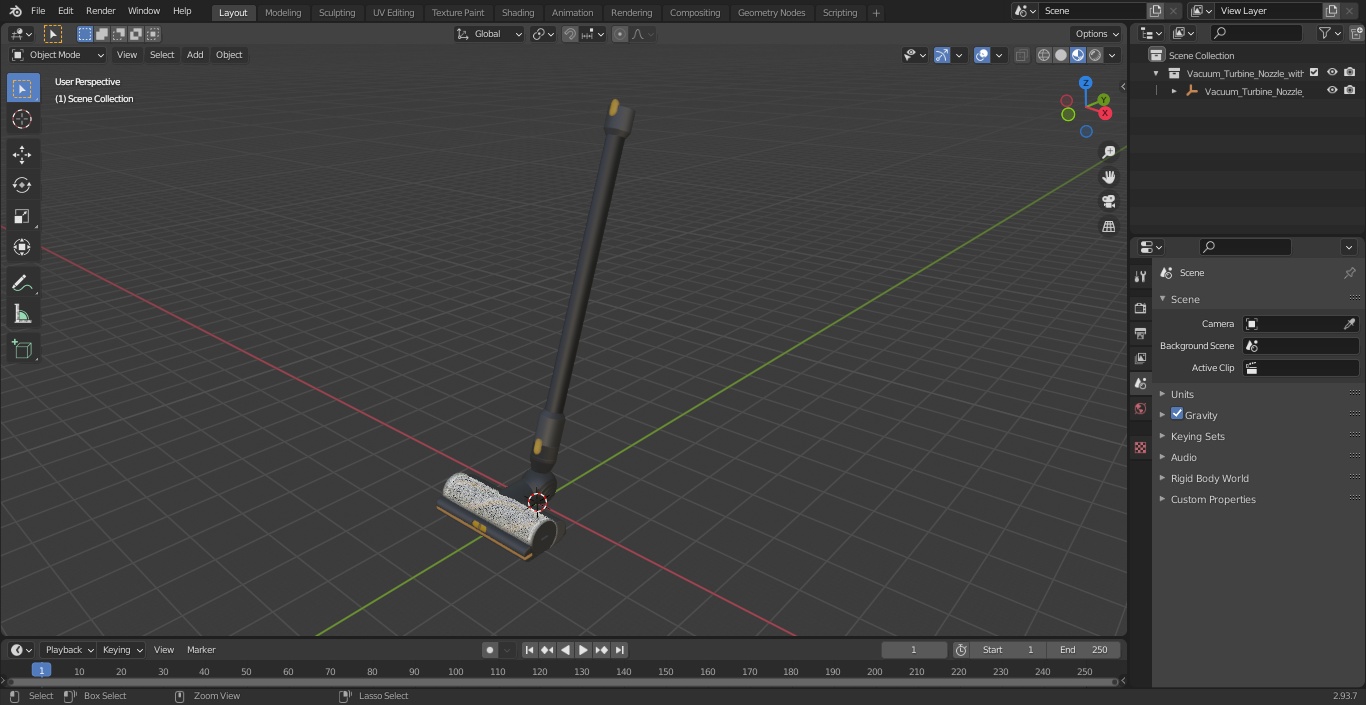
Task: Toggle camera view icon in viewport
Action: point(1108,202)
